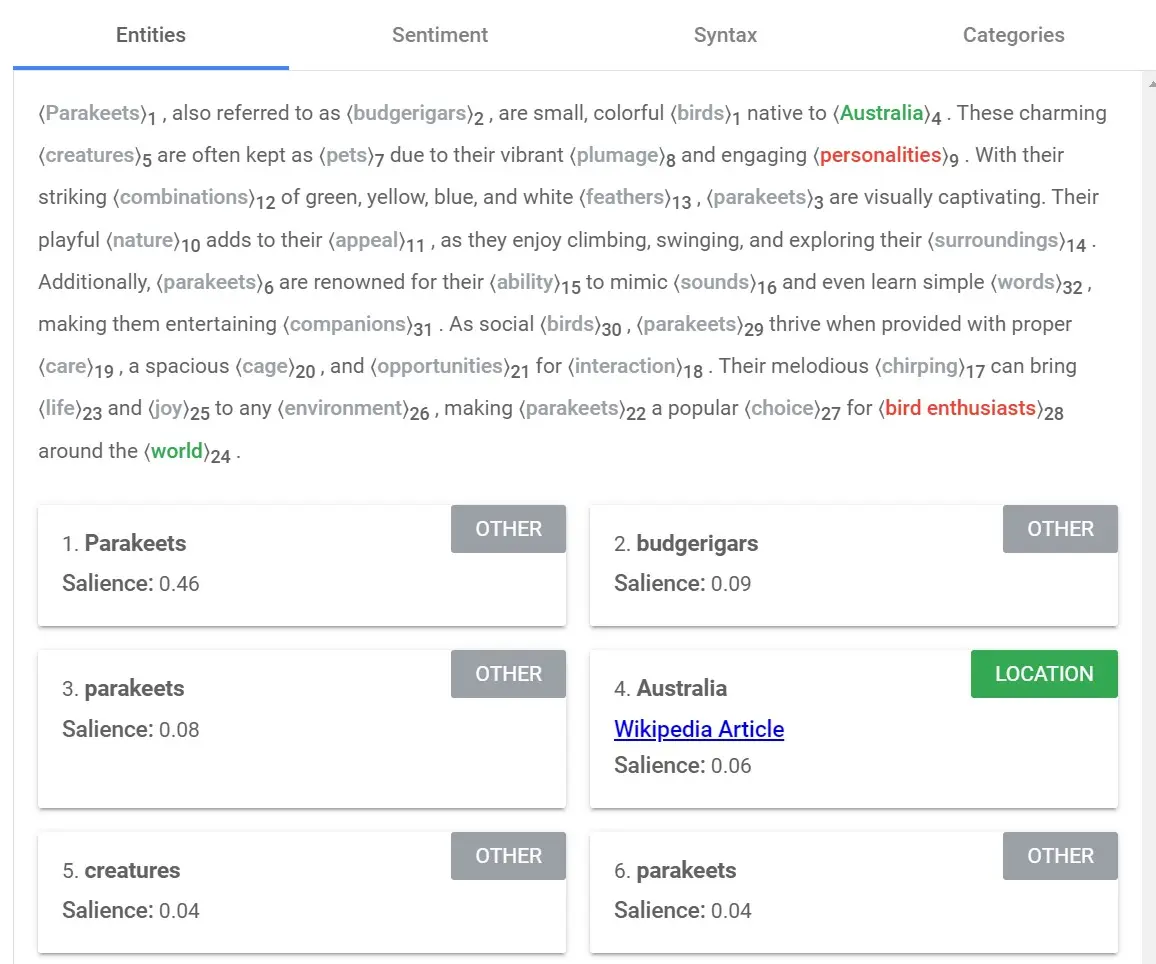This screenshot has width=1156, height=964.
Task: Click red bird enthusiasts entity in text
Action: [960, 408]
